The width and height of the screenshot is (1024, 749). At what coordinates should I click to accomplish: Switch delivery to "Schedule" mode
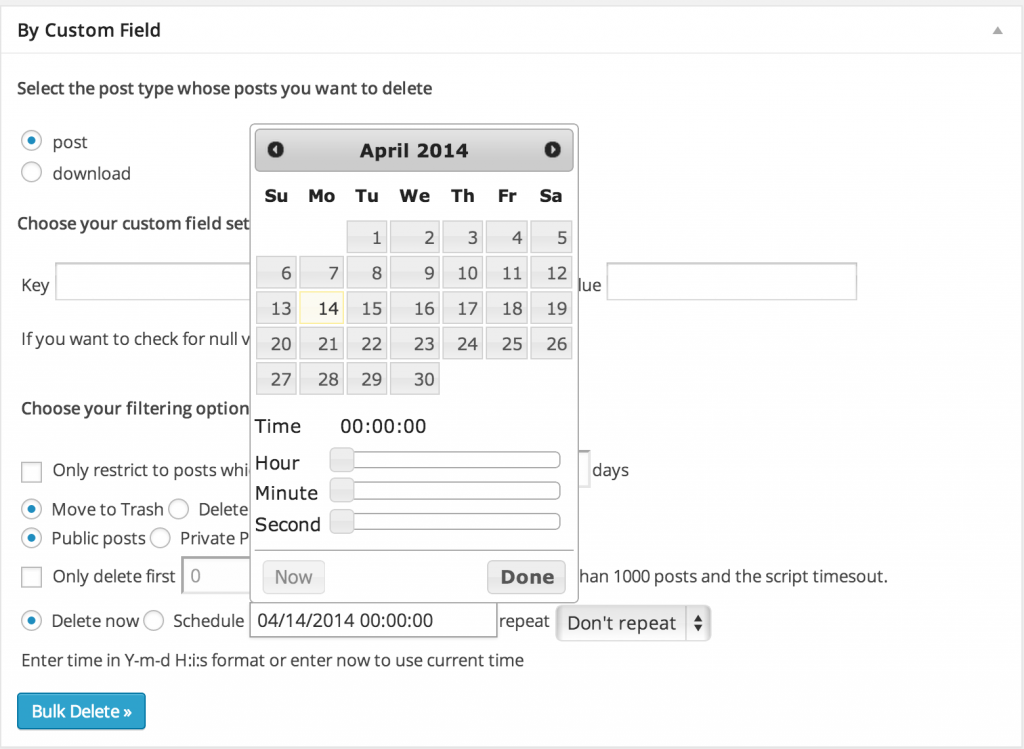[153, 620]
